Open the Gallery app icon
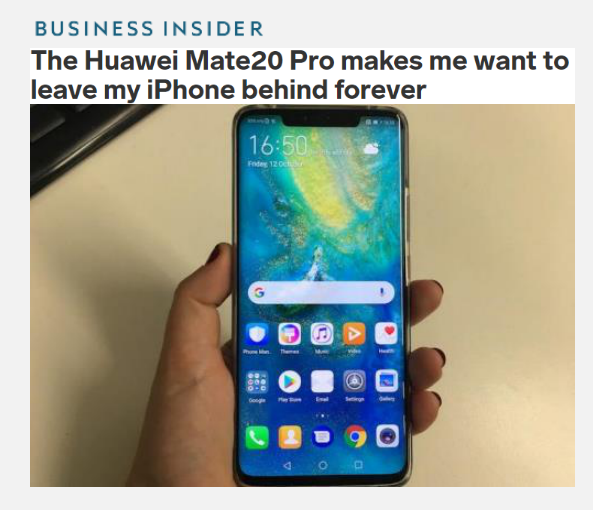 click(x=387, y=381)
